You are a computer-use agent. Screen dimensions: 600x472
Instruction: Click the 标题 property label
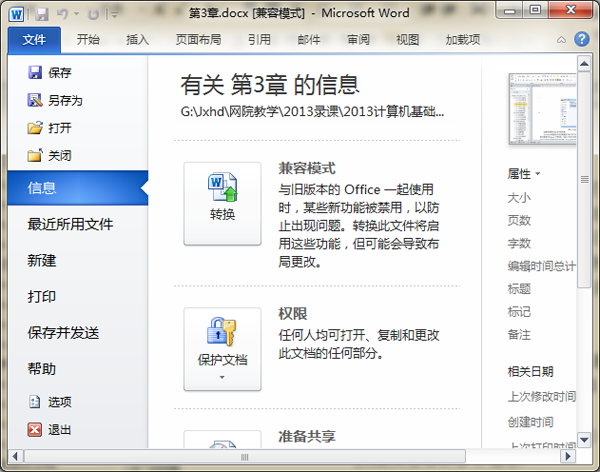[519, 289]
